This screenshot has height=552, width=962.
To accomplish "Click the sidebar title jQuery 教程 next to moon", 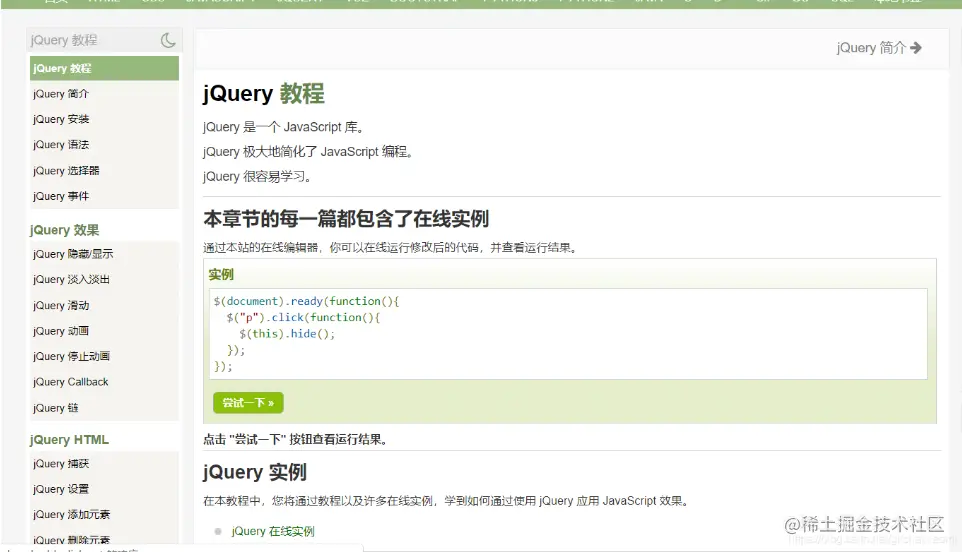I will click(x=64, y=40).
